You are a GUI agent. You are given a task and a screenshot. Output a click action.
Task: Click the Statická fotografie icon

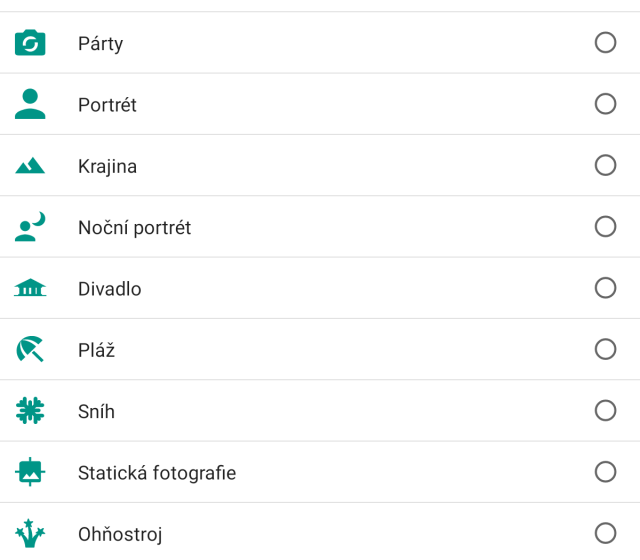[30, 471]
